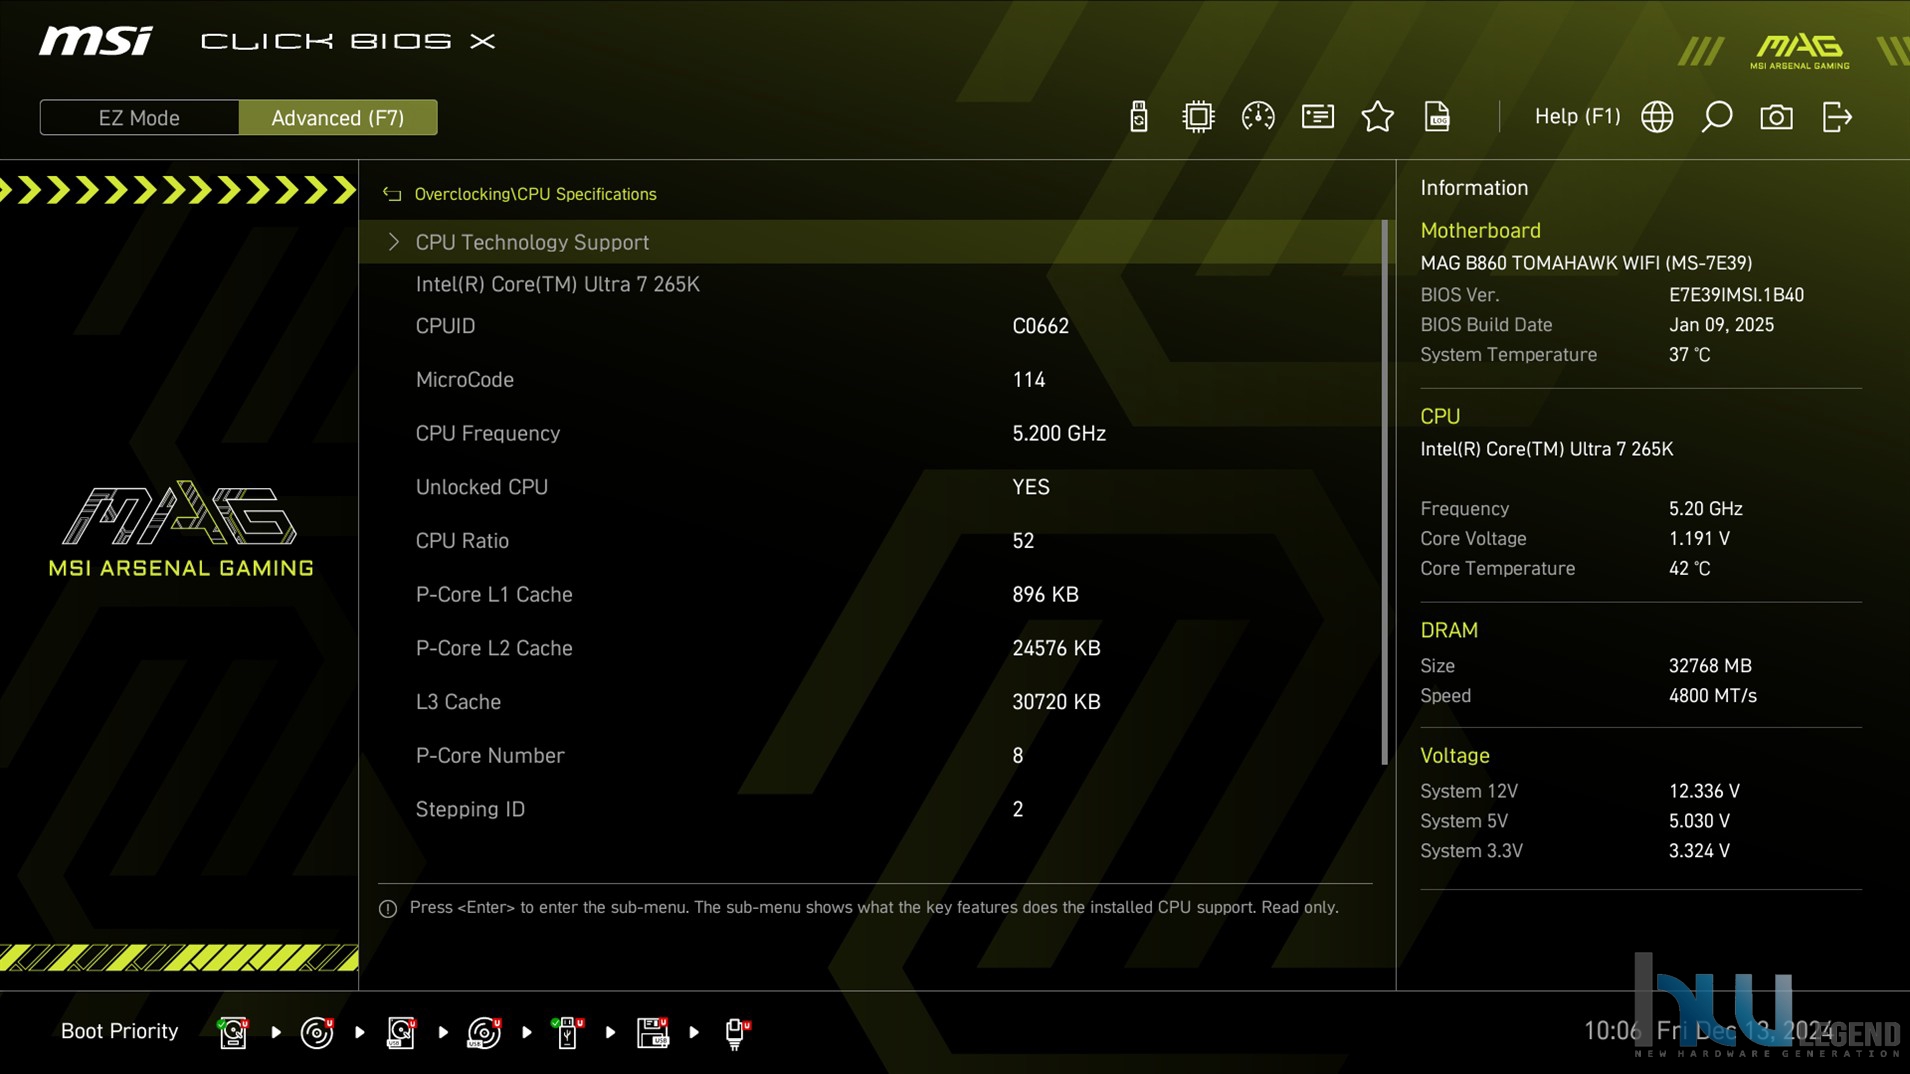
Task: Click the Overclocking\CPU Specifications breadcrumb
Action: point(535,194)
